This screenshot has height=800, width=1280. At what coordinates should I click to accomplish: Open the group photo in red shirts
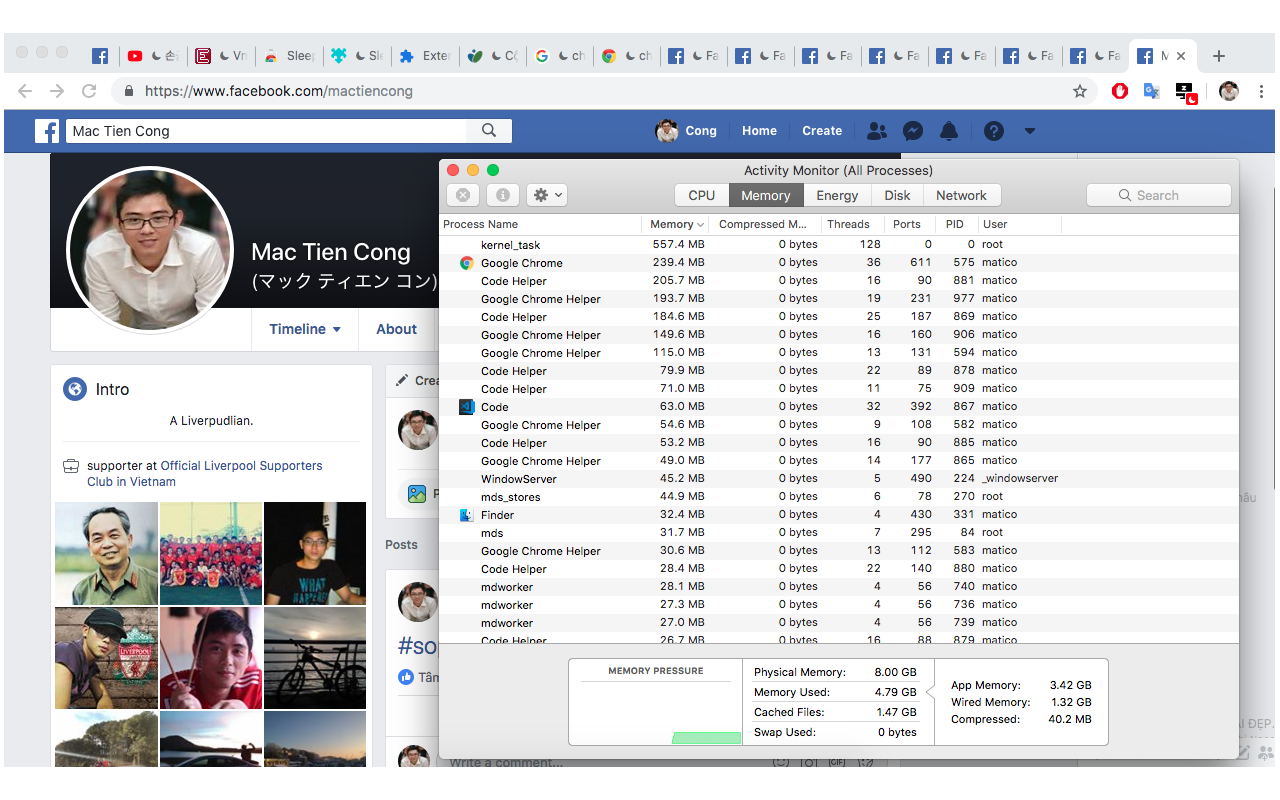coord(211,553)
